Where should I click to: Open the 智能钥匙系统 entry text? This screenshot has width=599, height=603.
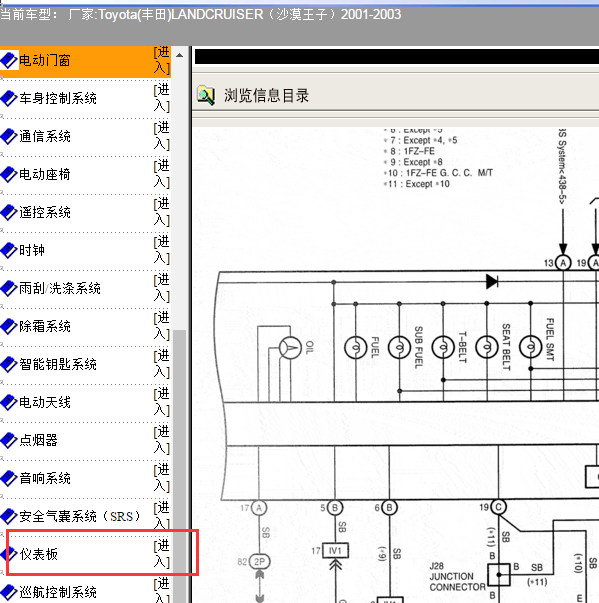pos(58,365)
